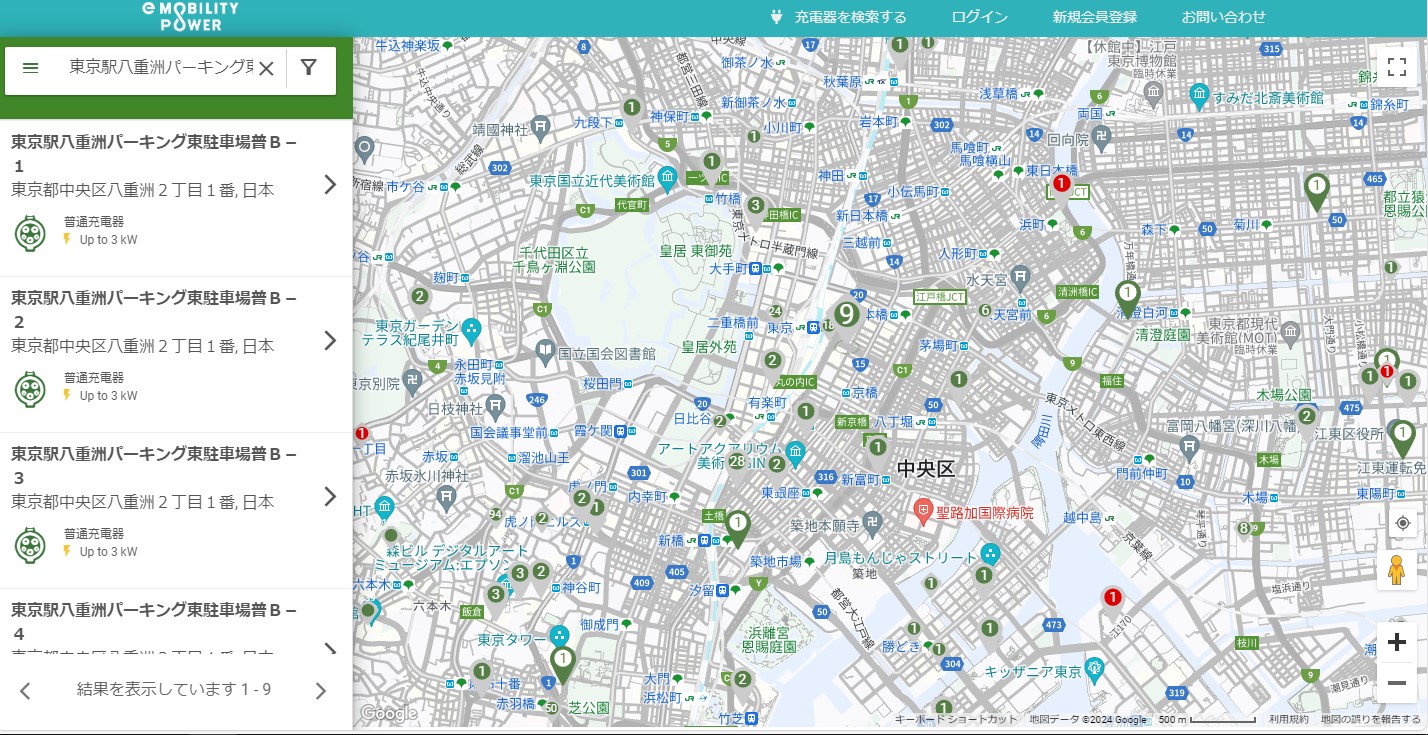The width and height of the screenshot is (1428, 735).
Task: Clear the search text with X icon
Action: point(266,68)
